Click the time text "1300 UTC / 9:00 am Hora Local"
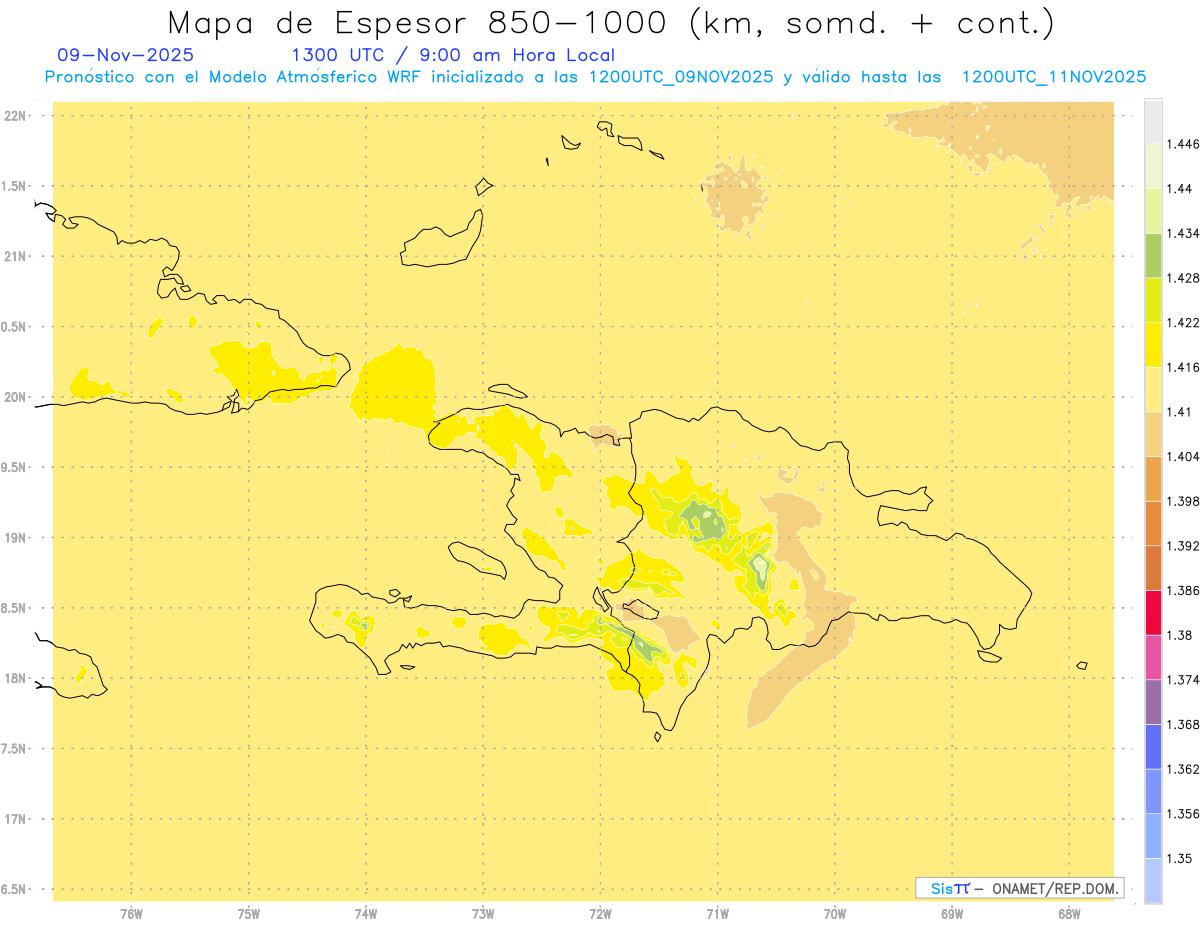Image resolution: width=1200 pixels, height=927 pixels. coord(453,55)
